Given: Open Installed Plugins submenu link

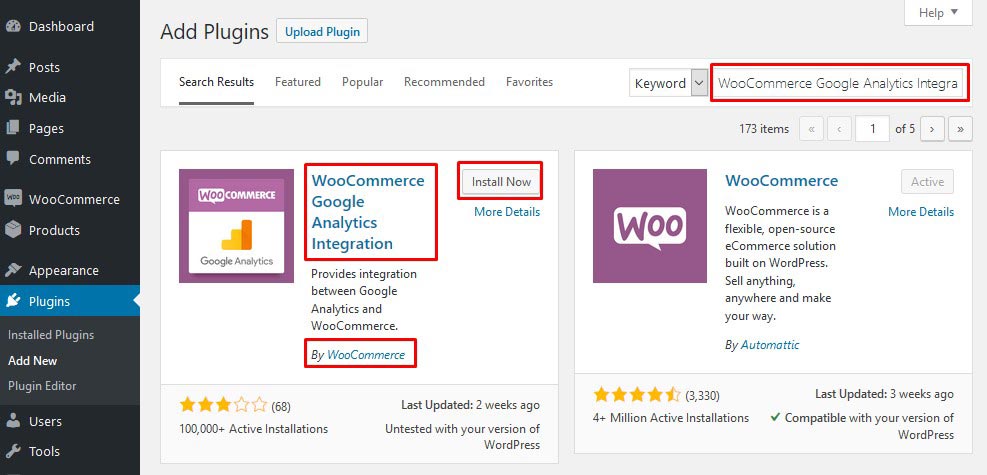Looking at the screenshot, I should 51,335.
